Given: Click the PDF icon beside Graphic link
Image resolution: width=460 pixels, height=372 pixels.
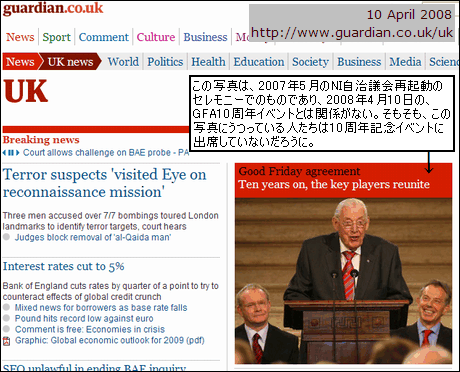Looking at the screenshot, I should (x=6, y=341).
